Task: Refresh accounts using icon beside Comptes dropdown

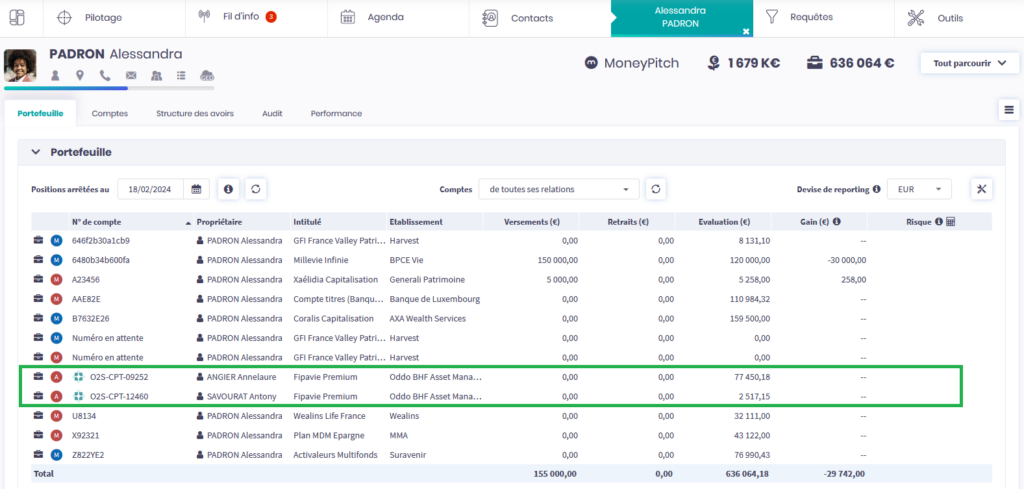Action: pos(655,189)
